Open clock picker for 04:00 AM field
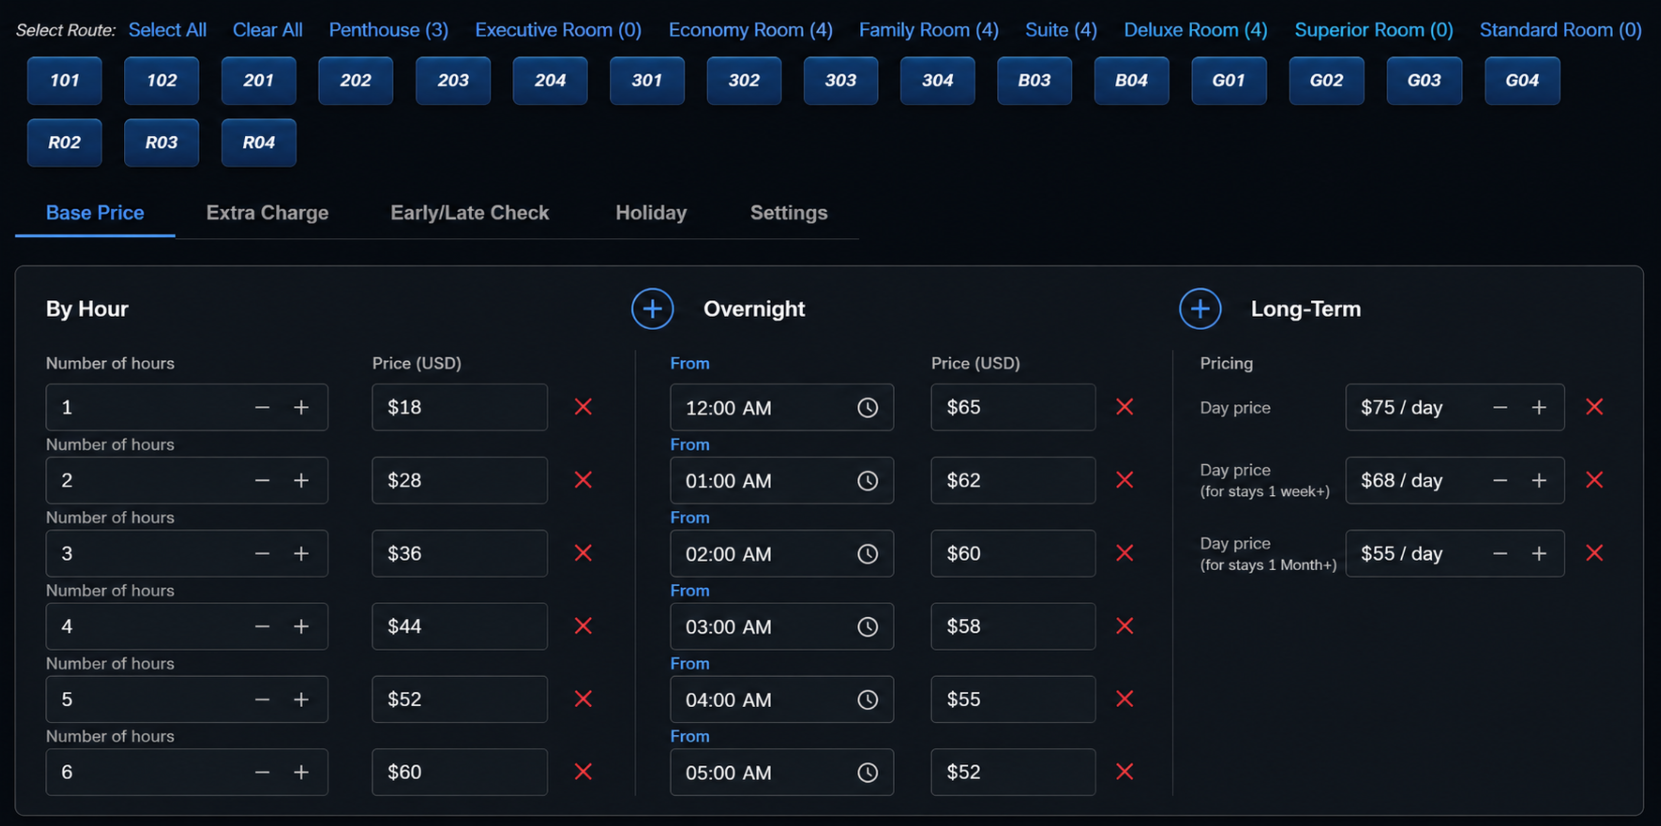 tap(868, 700)
